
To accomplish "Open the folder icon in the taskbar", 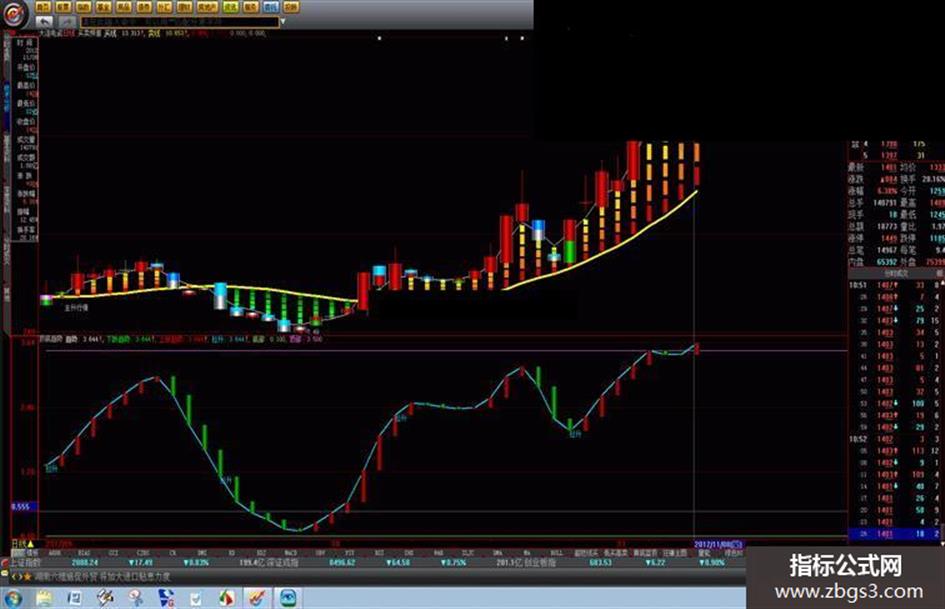I will click(44, 598).
